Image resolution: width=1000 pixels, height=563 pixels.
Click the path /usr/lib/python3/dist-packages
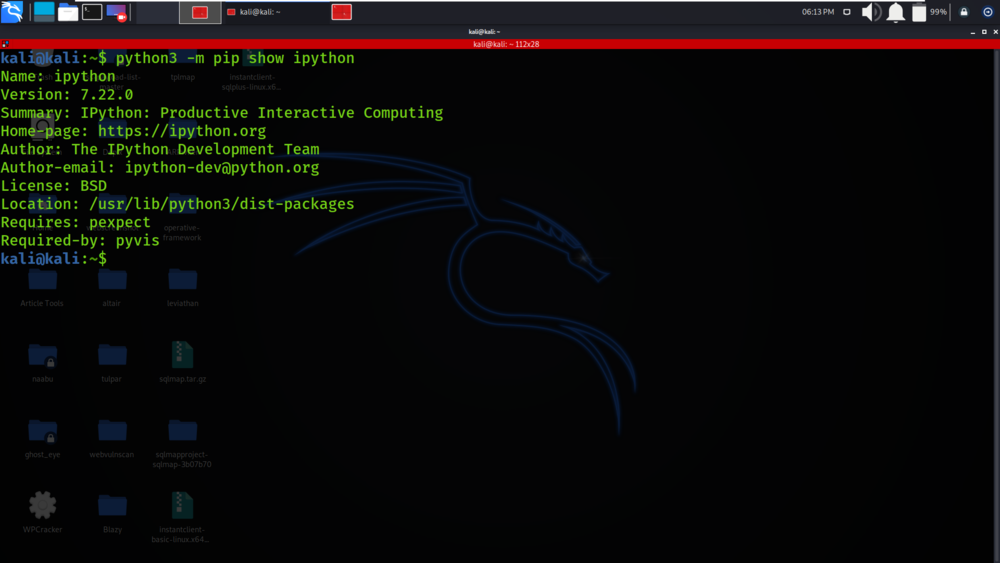coord(221,204)
